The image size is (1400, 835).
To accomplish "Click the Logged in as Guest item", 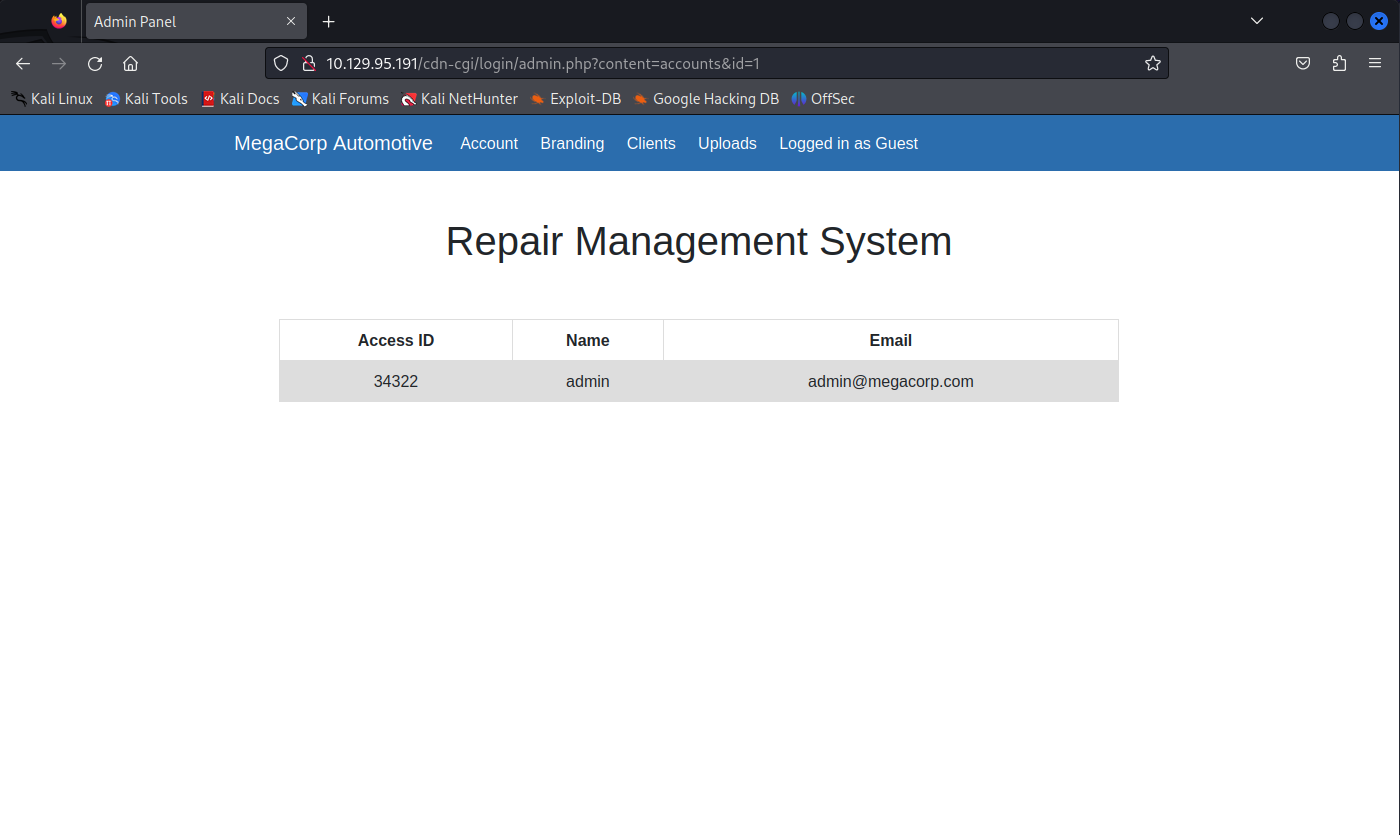I will pos(848,143).
